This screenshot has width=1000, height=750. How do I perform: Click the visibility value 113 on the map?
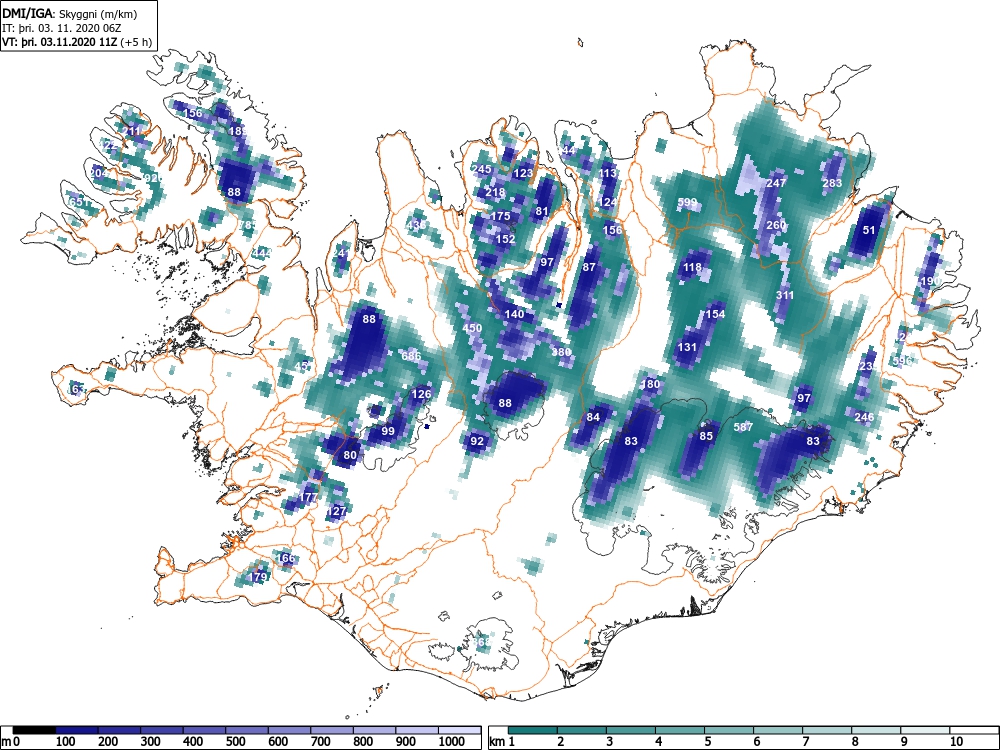pyautogui.click(x=608, y=173)
